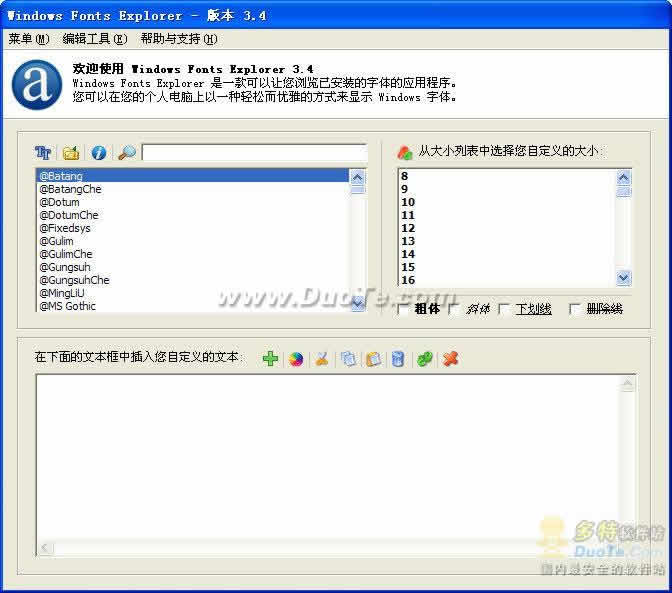672x593 pixels.
Task: Select the @BatangChe font
Action: (x=192, y=189)
